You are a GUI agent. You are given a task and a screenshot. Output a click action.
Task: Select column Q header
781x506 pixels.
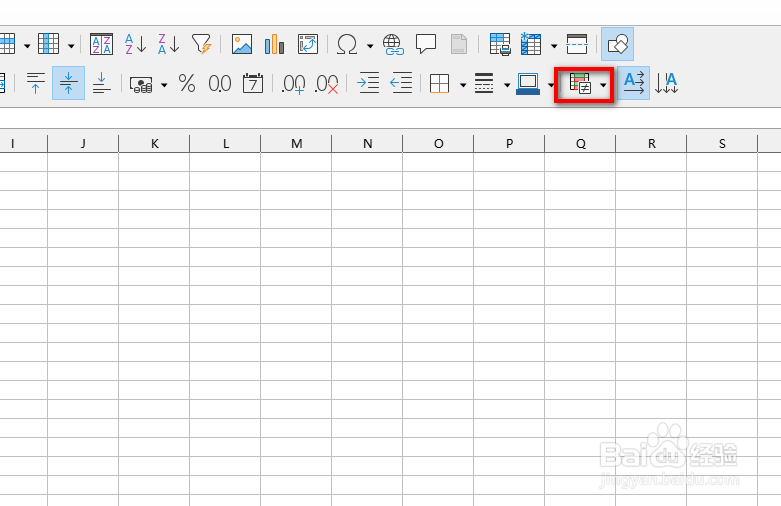[x=580, y=143]
